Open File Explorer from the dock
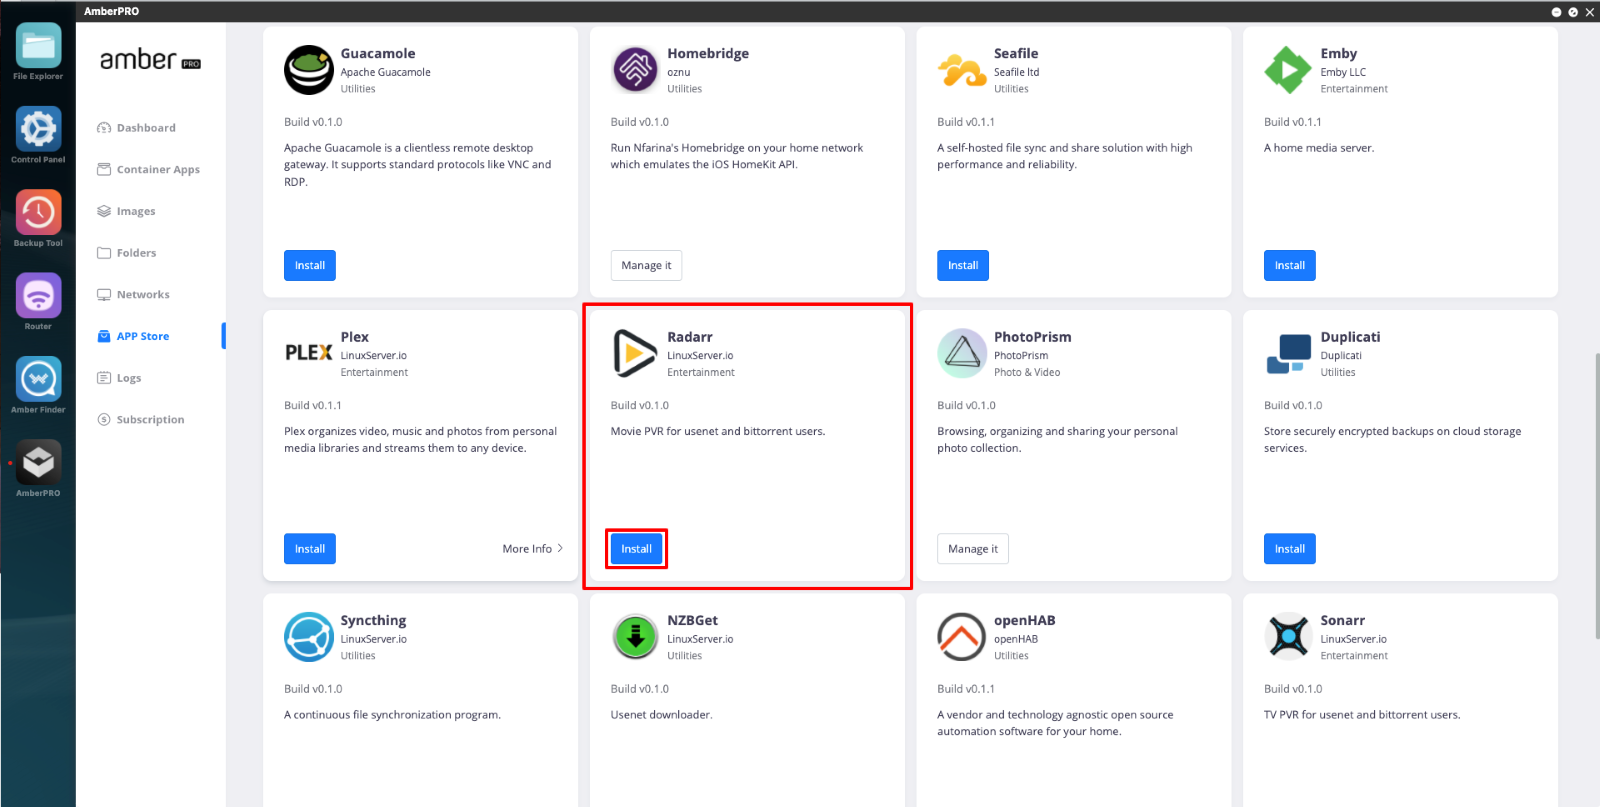The width and height of the screenshot is (1600, 807). (38, 46)
